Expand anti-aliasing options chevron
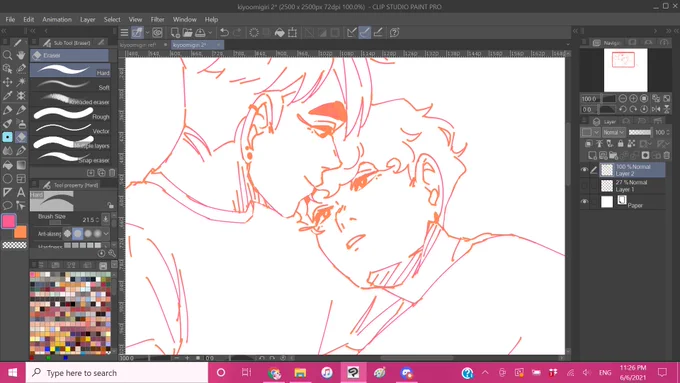The width and height of the screenshot is (680, 383). tap(106, 233)
